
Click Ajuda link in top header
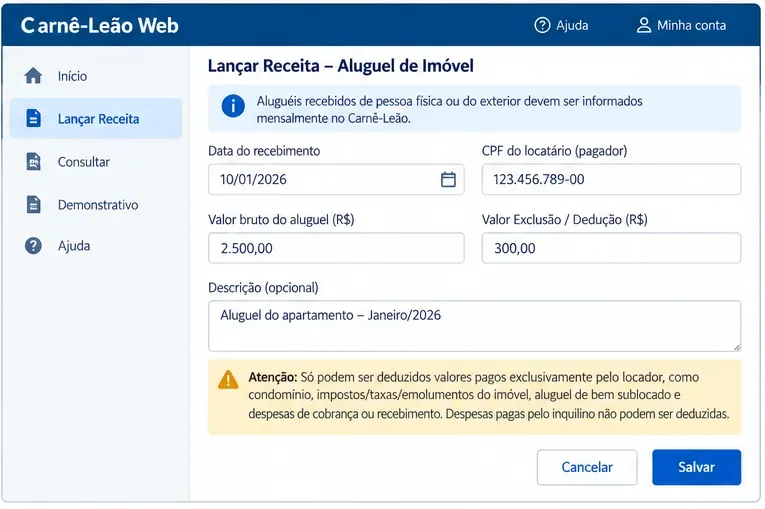561,25
